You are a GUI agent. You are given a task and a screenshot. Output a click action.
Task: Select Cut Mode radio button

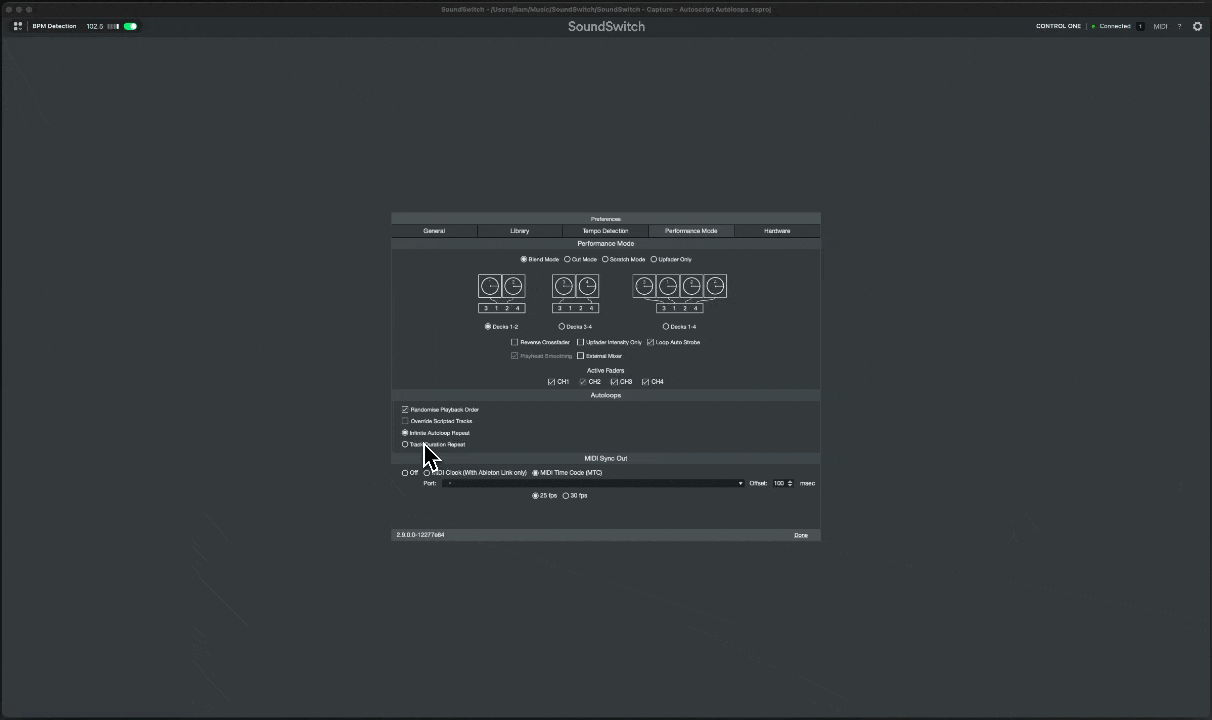567,259
